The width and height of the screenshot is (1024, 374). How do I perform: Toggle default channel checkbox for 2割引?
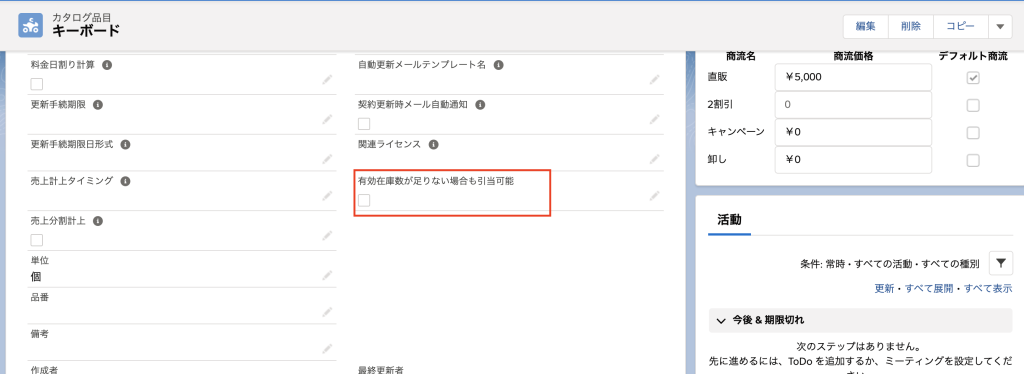973,105
